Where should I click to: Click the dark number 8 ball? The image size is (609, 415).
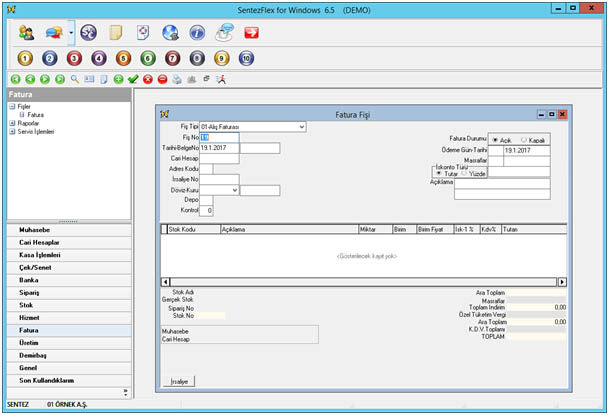[x=197, y=59]
